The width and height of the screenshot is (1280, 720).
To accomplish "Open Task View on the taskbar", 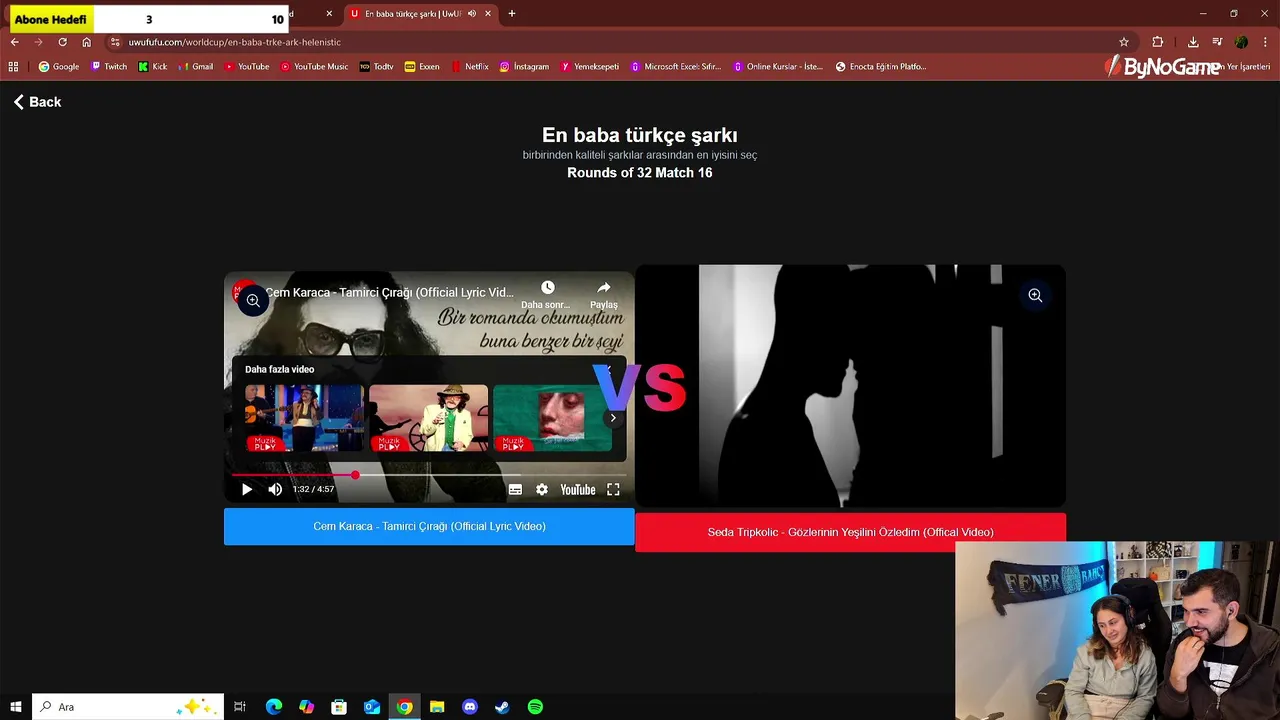I will tap(240, 707).
